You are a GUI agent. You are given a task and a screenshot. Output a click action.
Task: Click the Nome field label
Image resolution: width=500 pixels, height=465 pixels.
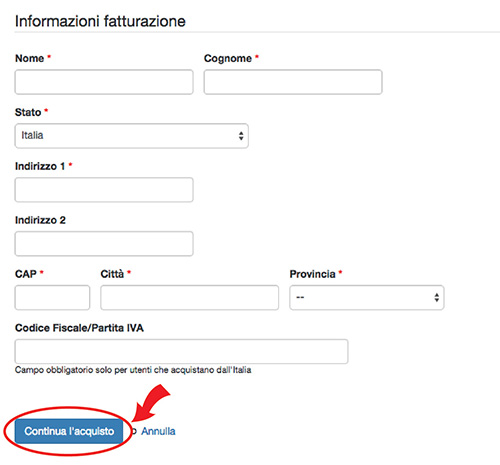tap(30, 58)
